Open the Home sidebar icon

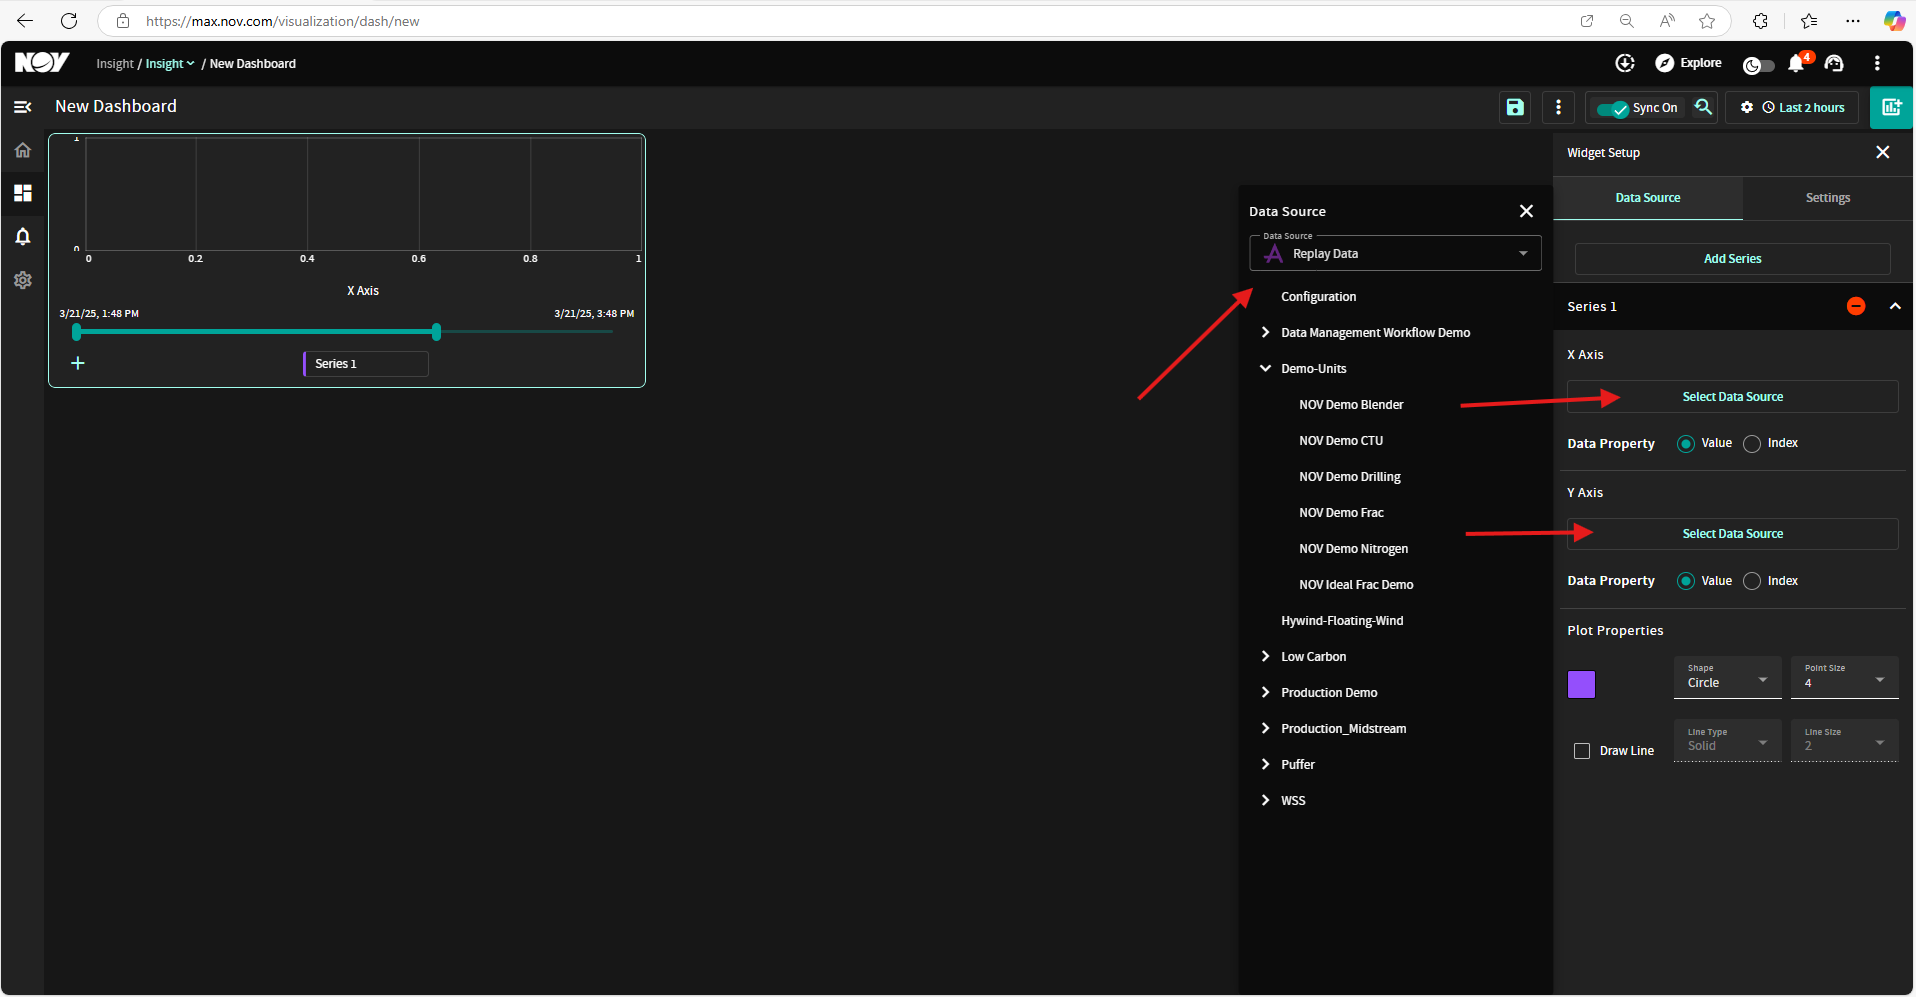click(23, 150)
